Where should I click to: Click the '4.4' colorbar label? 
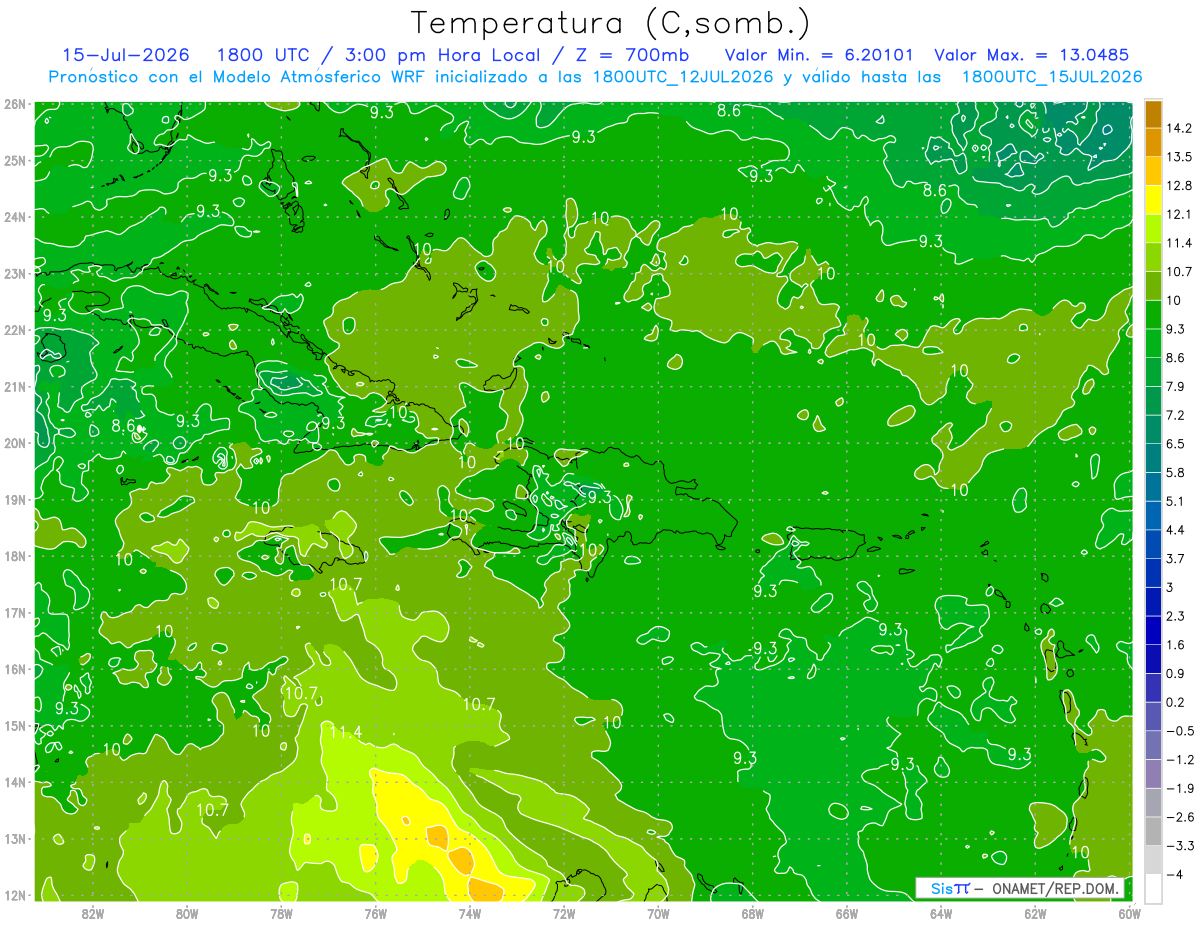point(1175,530)
